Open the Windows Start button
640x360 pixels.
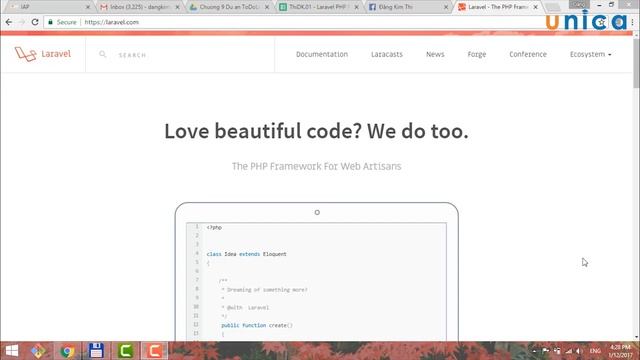point(12,351)
